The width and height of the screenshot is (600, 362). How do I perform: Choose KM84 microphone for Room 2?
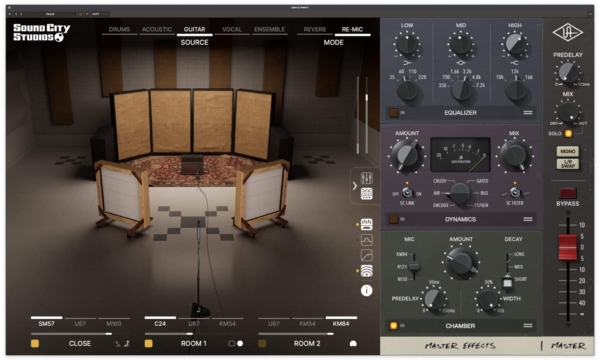point(341,322)
